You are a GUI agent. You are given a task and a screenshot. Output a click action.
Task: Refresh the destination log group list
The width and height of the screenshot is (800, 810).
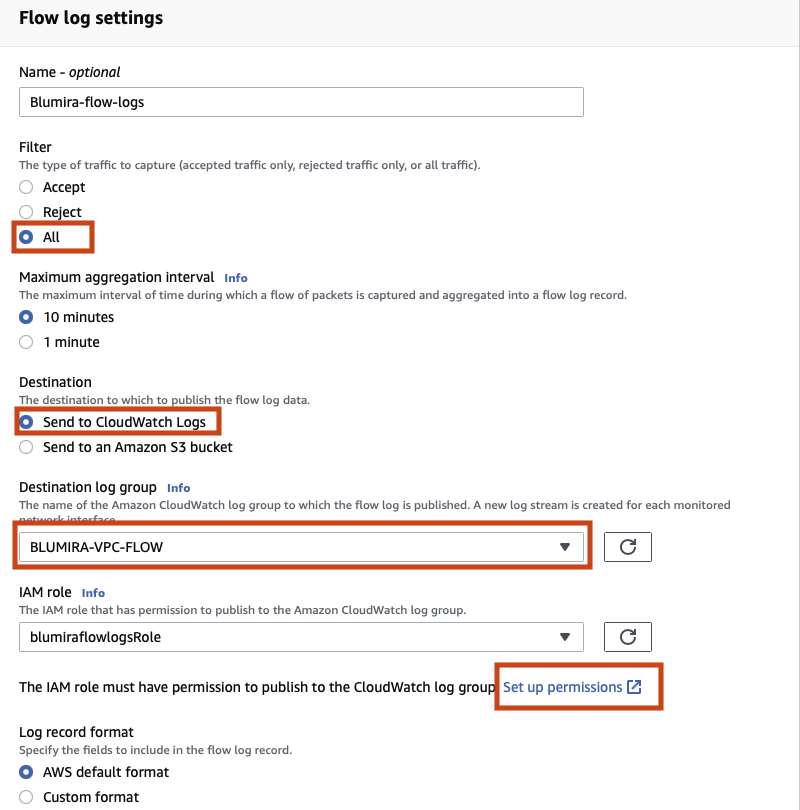[629, 546]
